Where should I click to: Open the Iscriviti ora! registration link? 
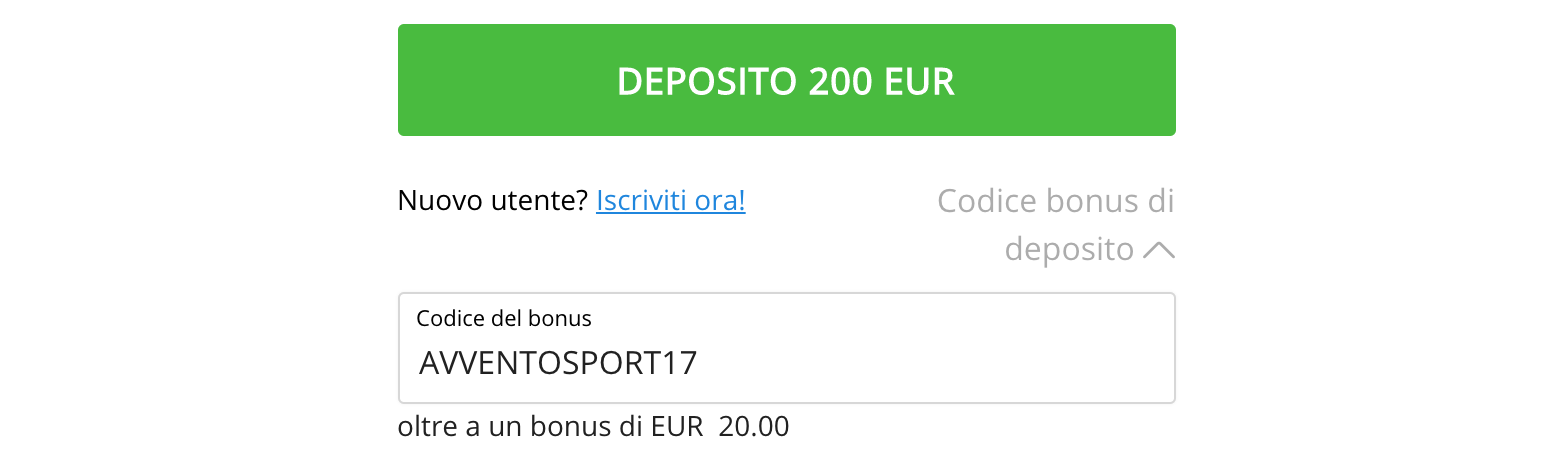pos(670,201)
